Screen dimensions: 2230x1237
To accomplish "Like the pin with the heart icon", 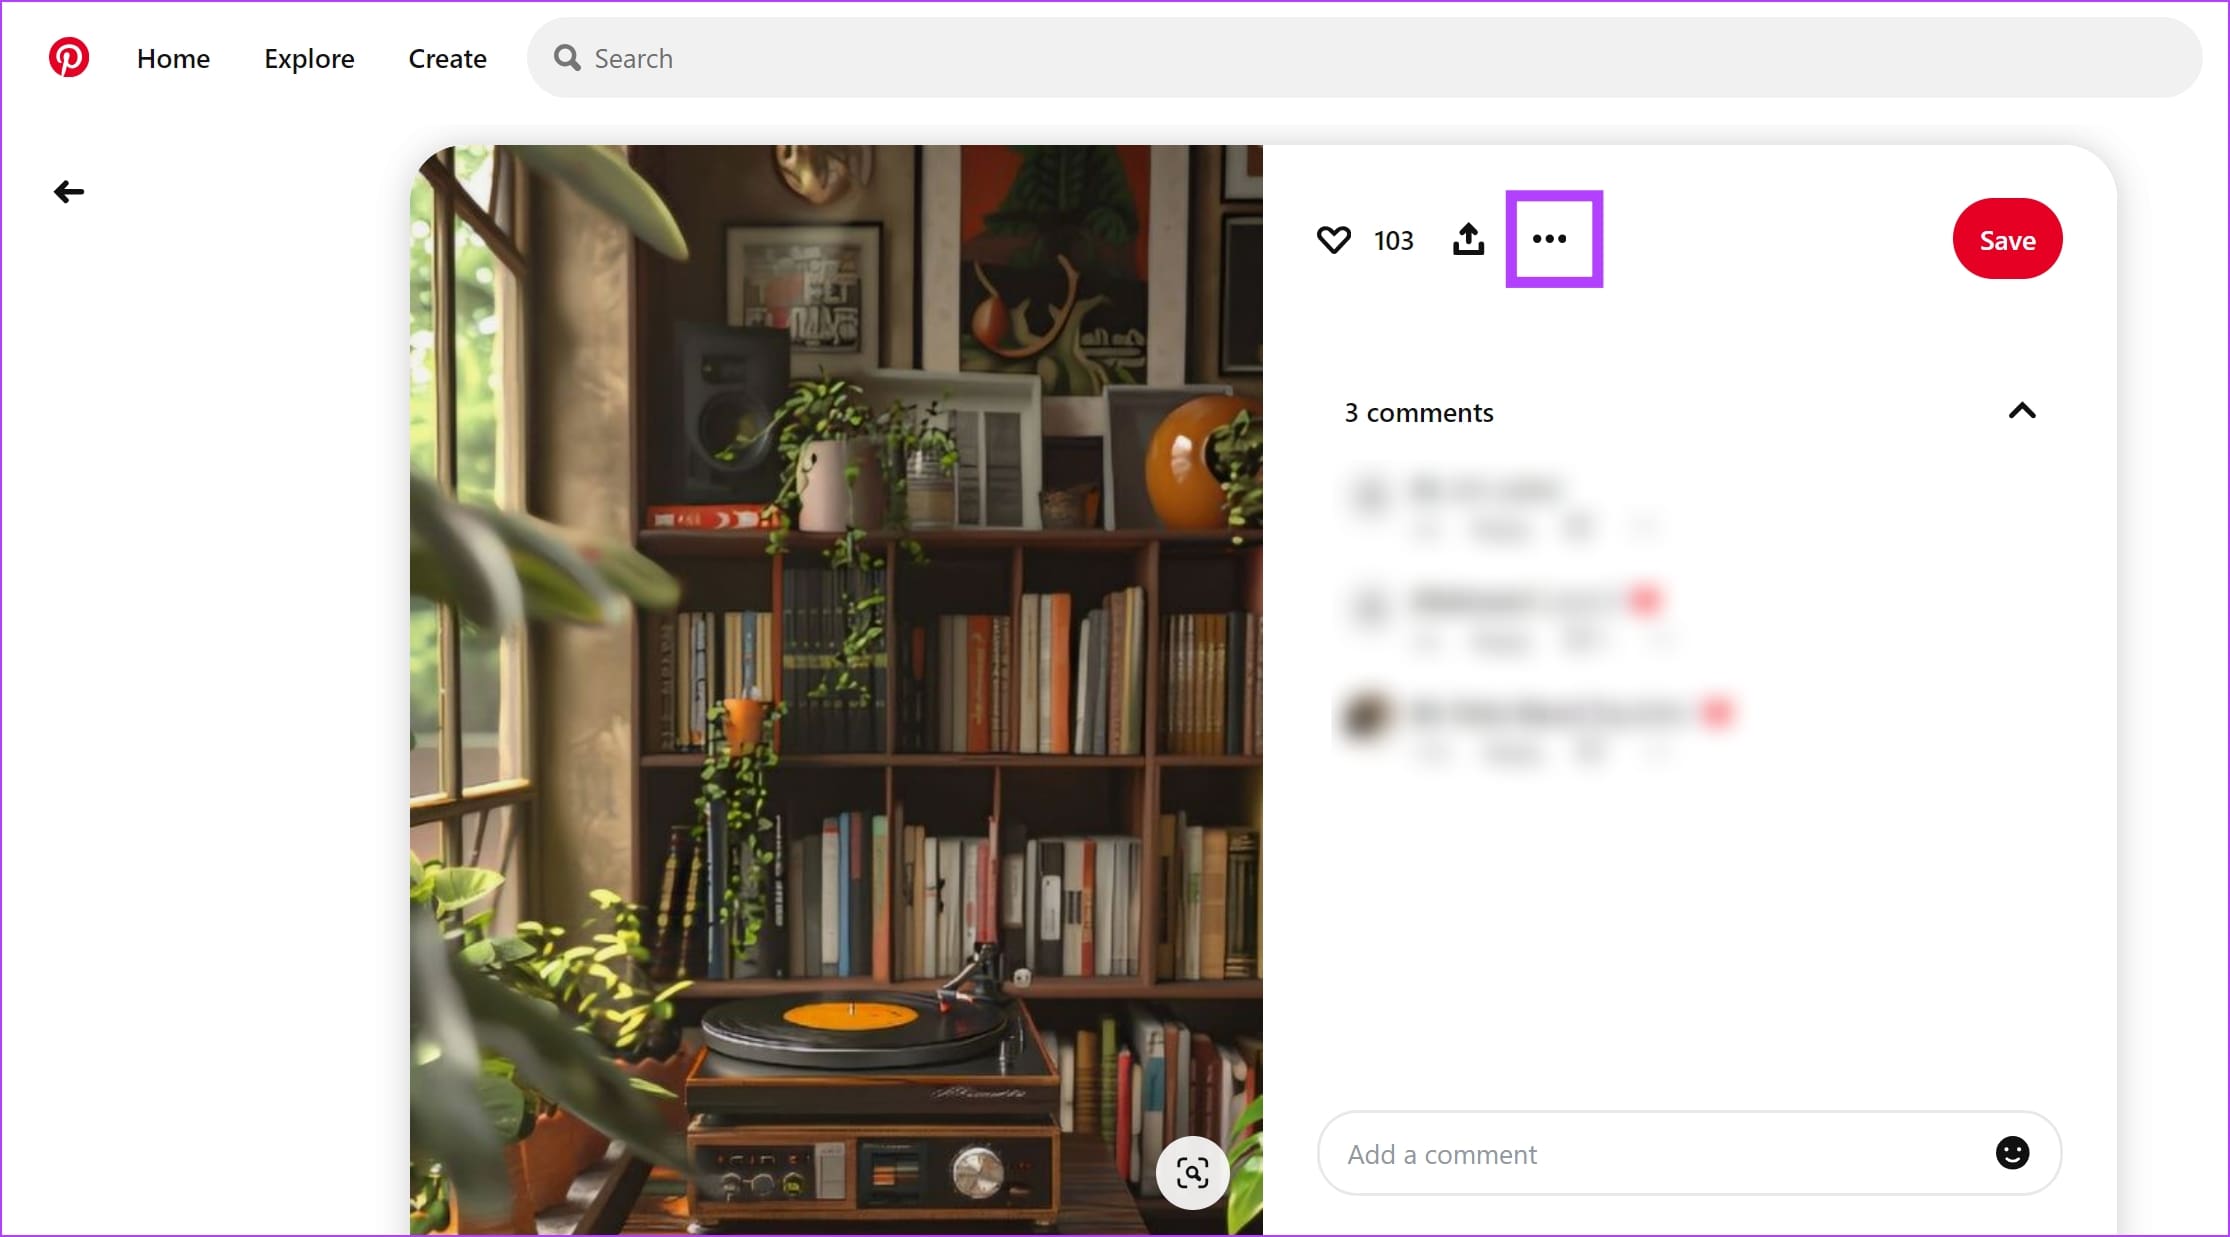I will click(x=1334, y=239).
